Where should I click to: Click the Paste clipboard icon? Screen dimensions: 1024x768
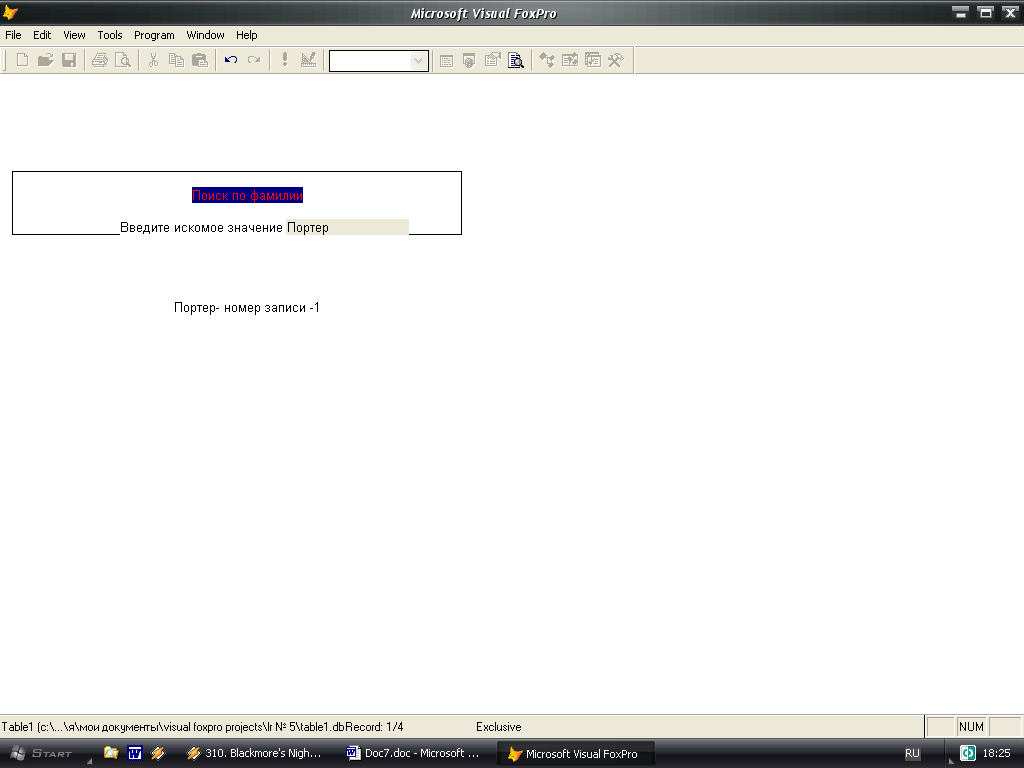point(200,60)
